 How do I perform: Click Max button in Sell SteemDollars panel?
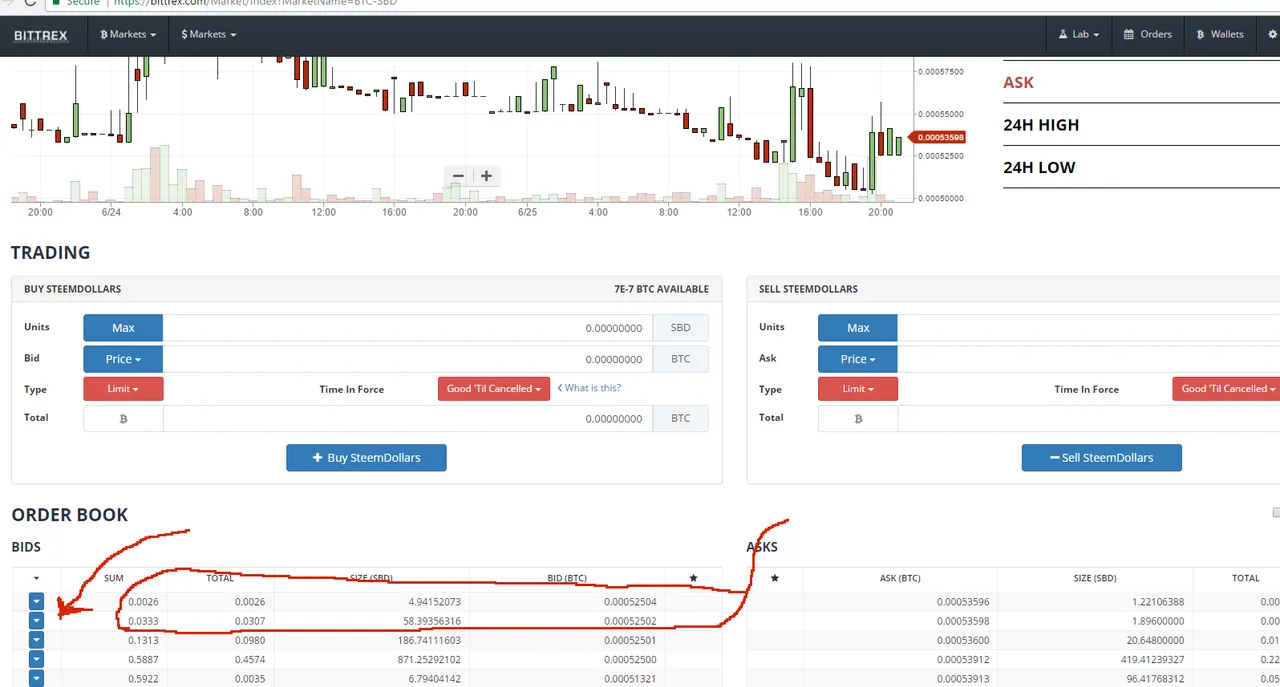(858, 328)
